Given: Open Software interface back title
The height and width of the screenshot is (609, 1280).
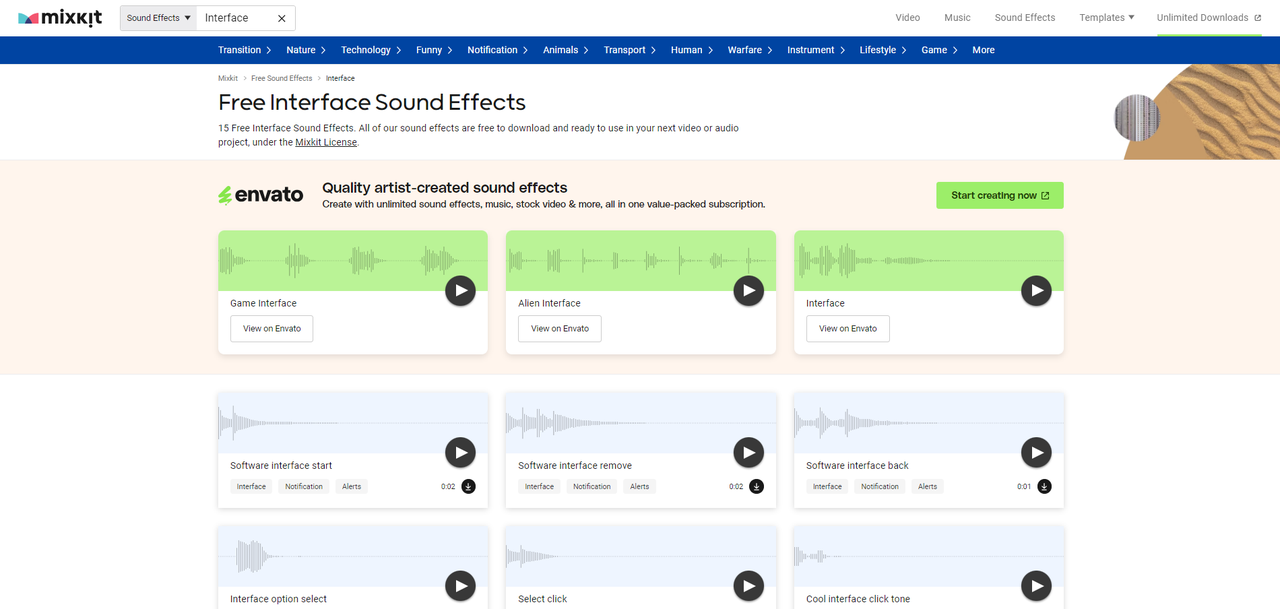Looking at the screenshot, I should tap(858, 466).
